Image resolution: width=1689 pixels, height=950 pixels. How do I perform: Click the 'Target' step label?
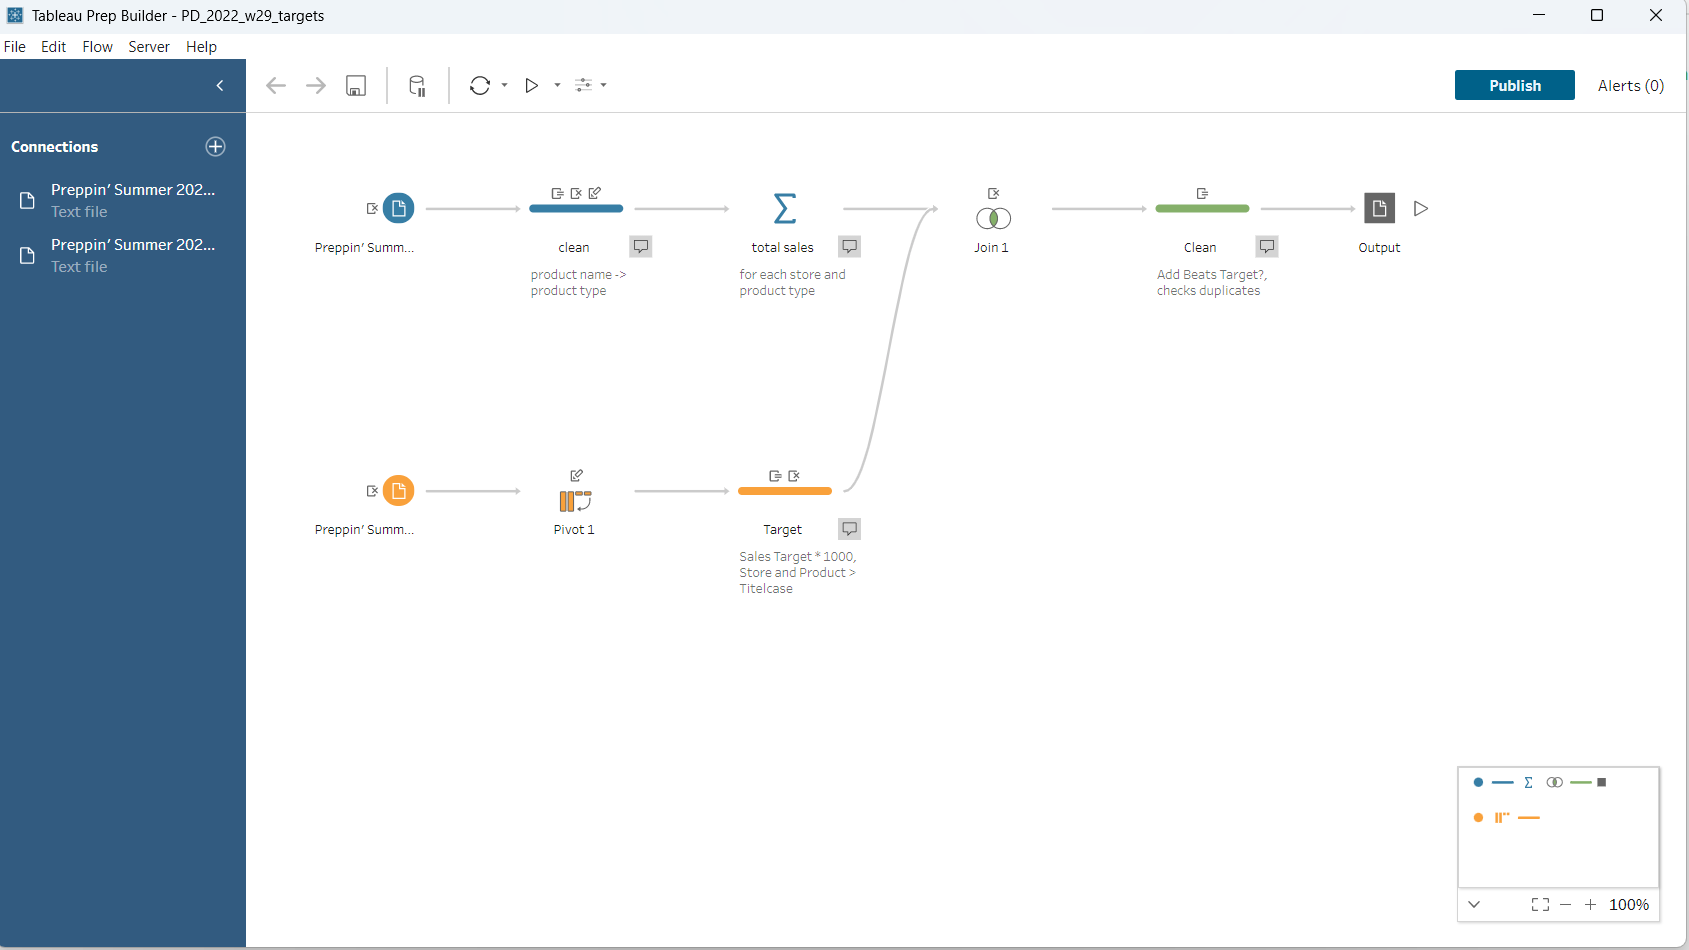click(x=783, y=530)
